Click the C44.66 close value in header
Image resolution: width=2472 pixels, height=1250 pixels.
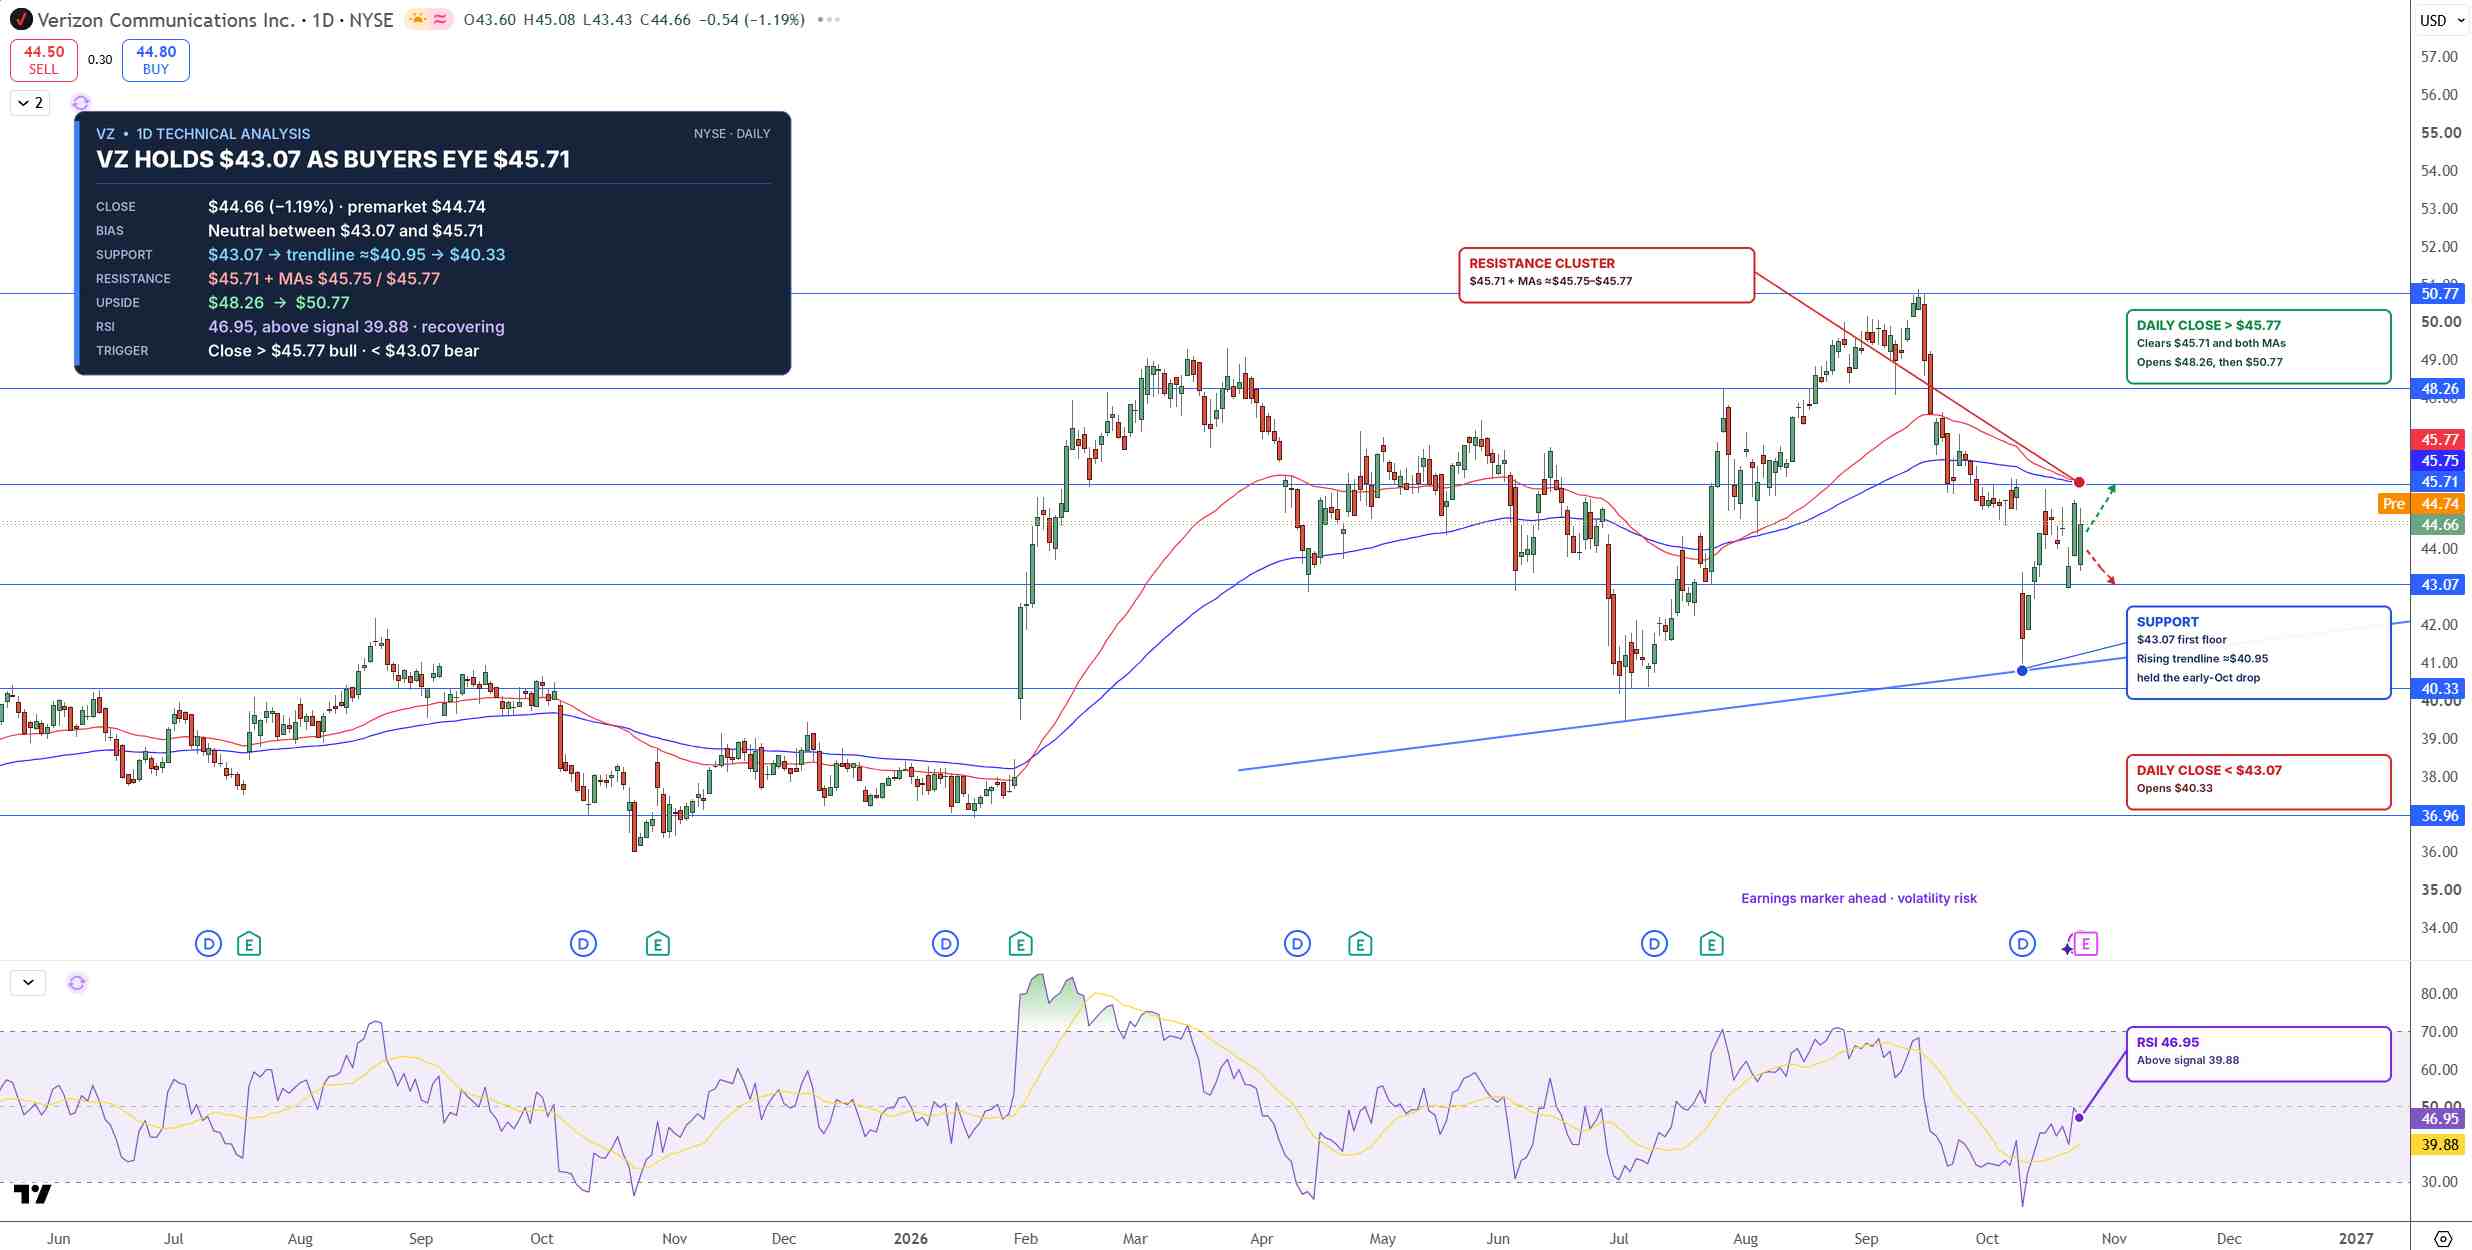click(x=665, y=19)
